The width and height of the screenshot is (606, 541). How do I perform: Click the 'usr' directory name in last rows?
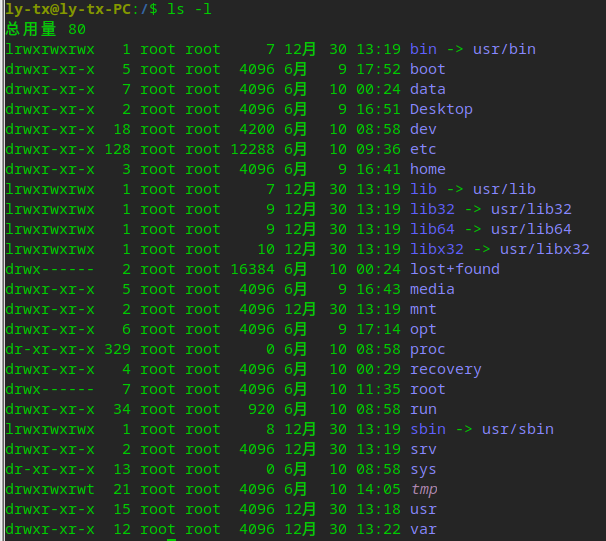click(x=423, y=509)
